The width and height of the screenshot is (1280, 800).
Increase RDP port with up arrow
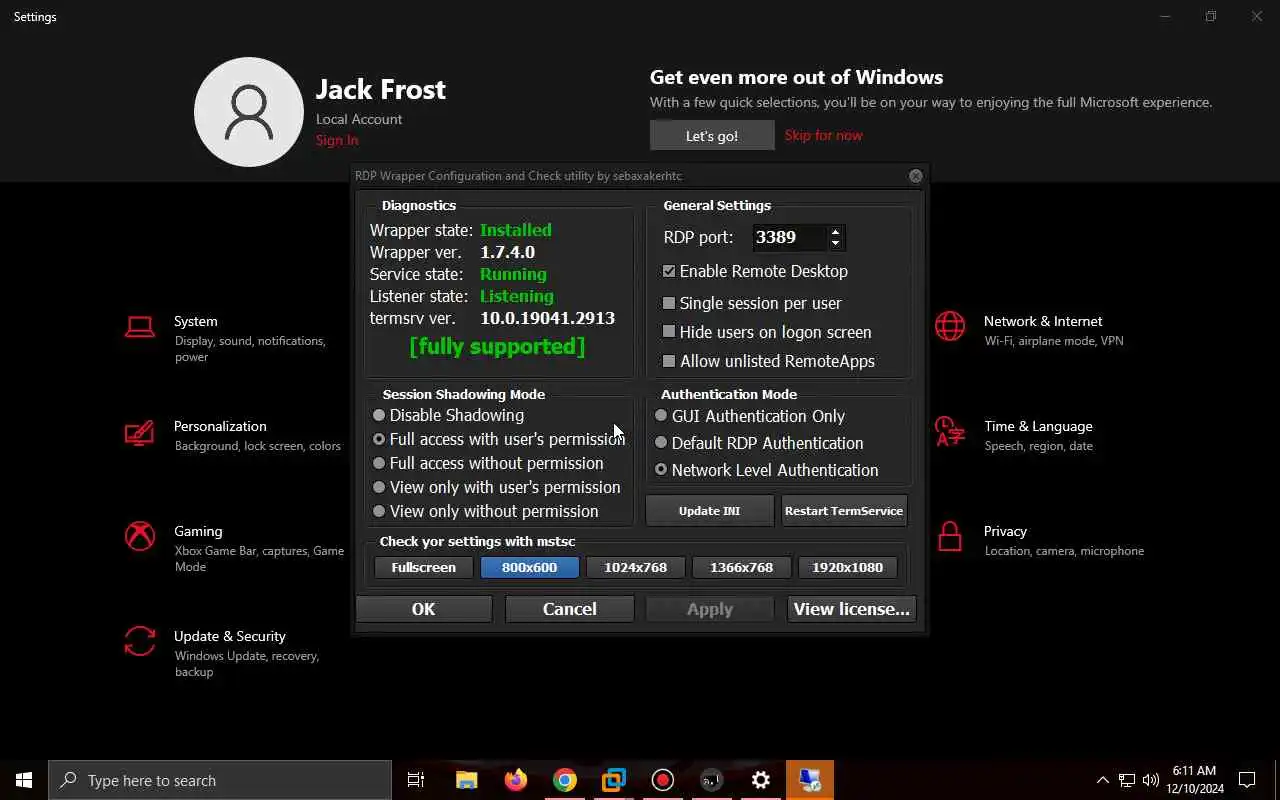click(x=835, y=232)
